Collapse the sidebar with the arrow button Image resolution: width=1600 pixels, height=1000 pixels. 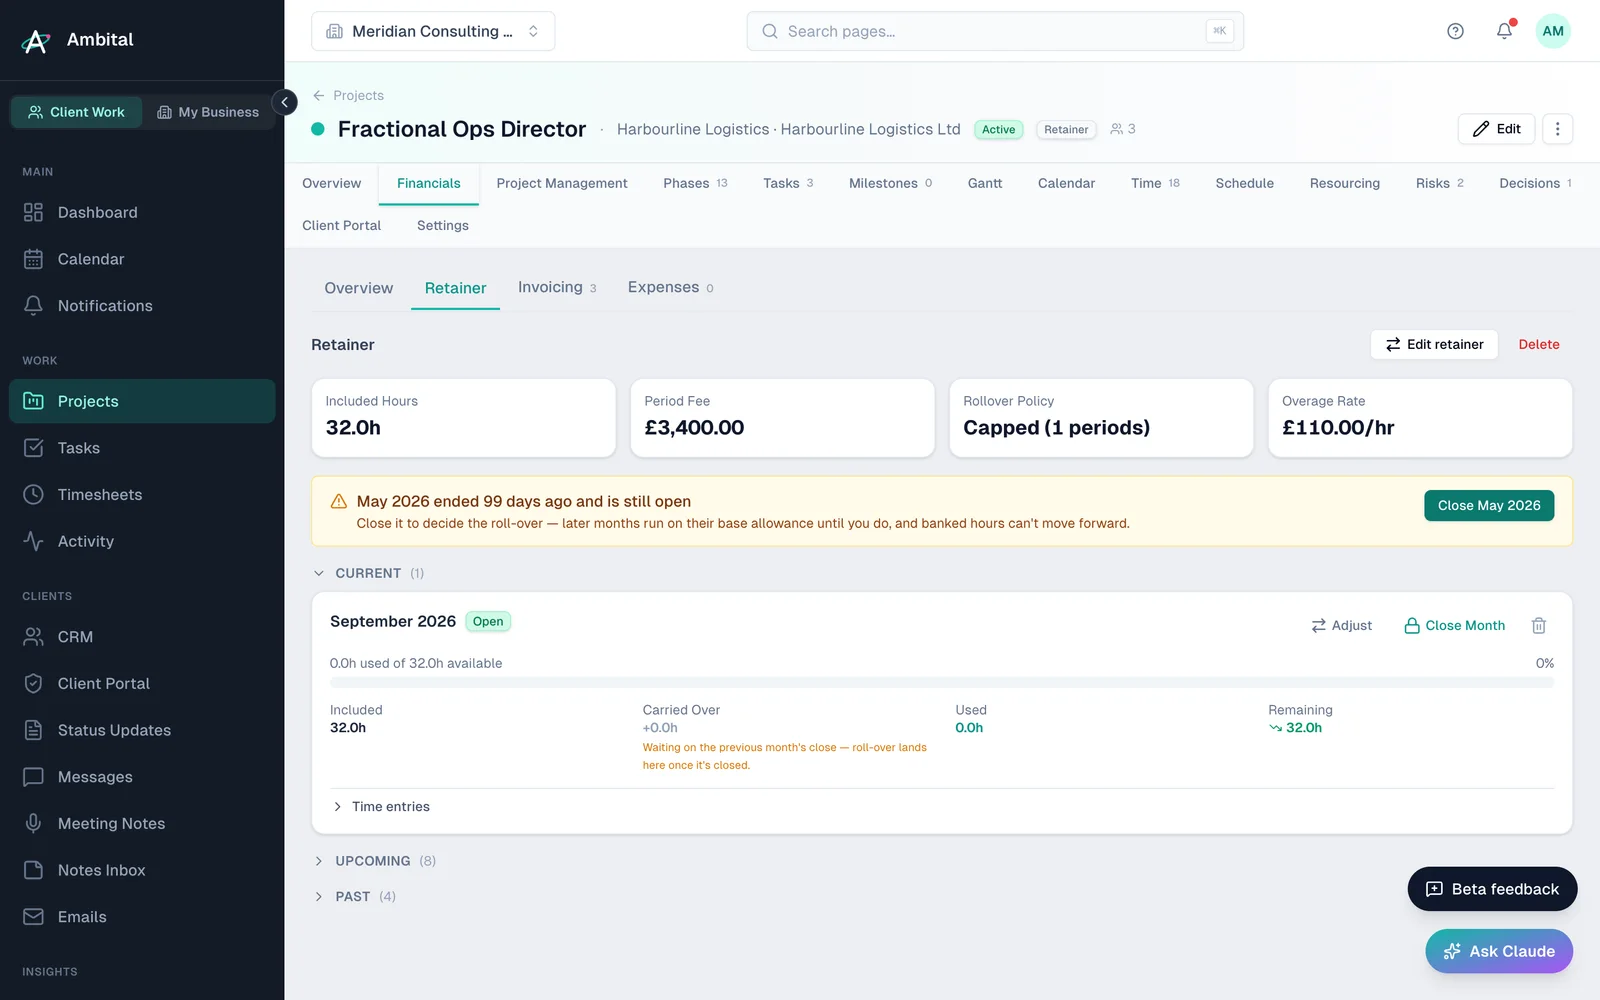click(284, 102)
